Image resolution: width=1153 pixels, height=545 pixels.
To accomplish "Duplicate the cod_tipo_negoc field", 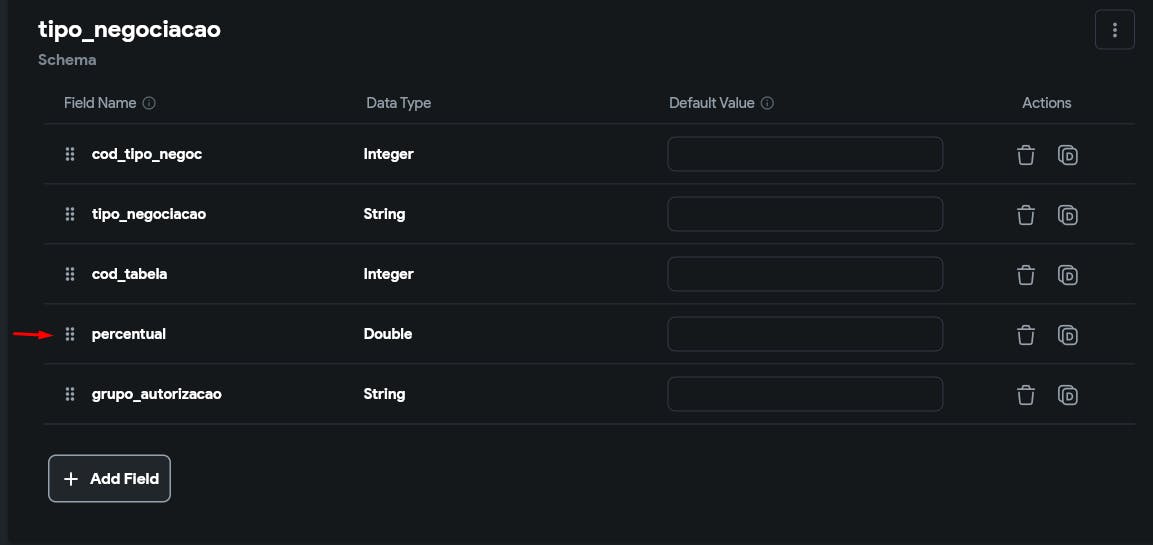I will coord(1067,155).
